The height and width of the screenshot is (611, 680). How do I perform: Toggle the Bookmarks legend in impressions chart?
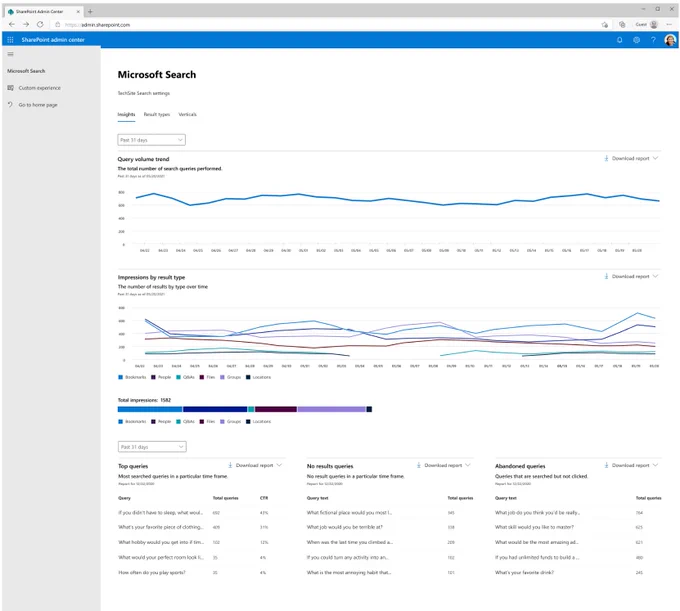pyautogui.click(x=132, y=377)
